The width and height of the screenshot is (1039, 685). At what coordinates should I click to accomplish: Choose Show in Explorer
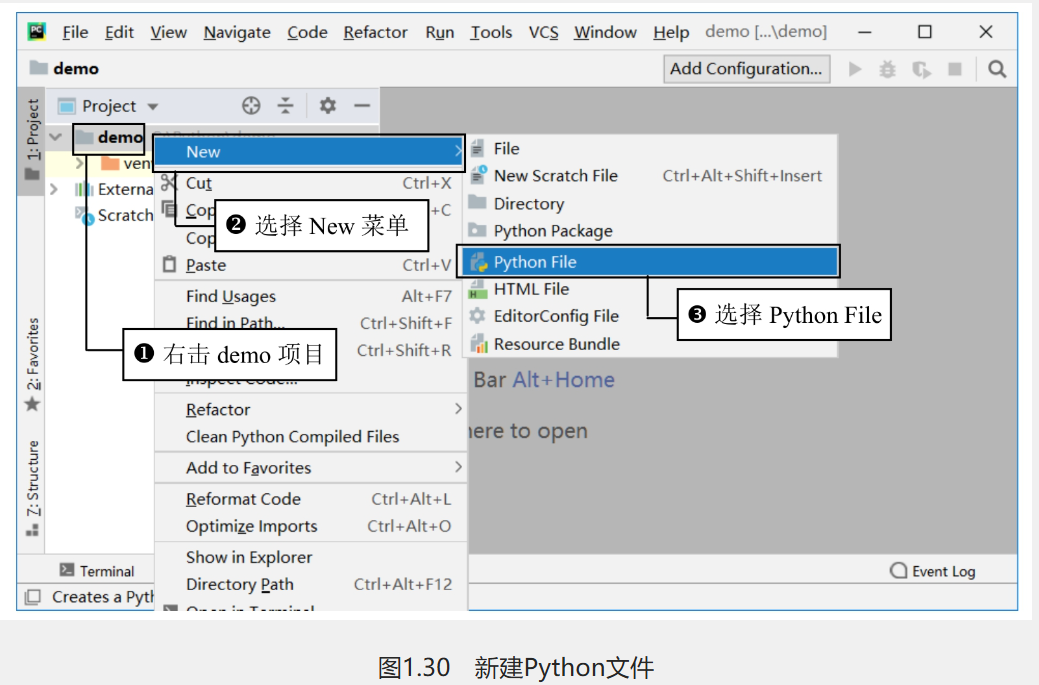pyautogui.click(x=310, y=557)
